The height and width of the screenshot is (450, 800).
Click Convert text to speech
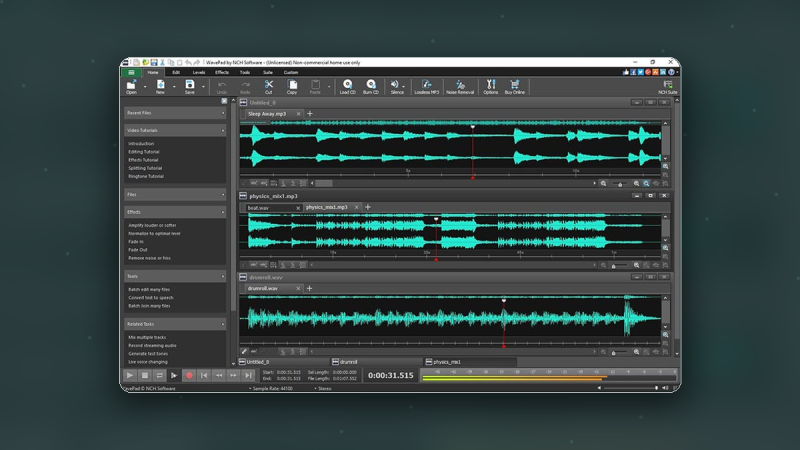point(151,298)
